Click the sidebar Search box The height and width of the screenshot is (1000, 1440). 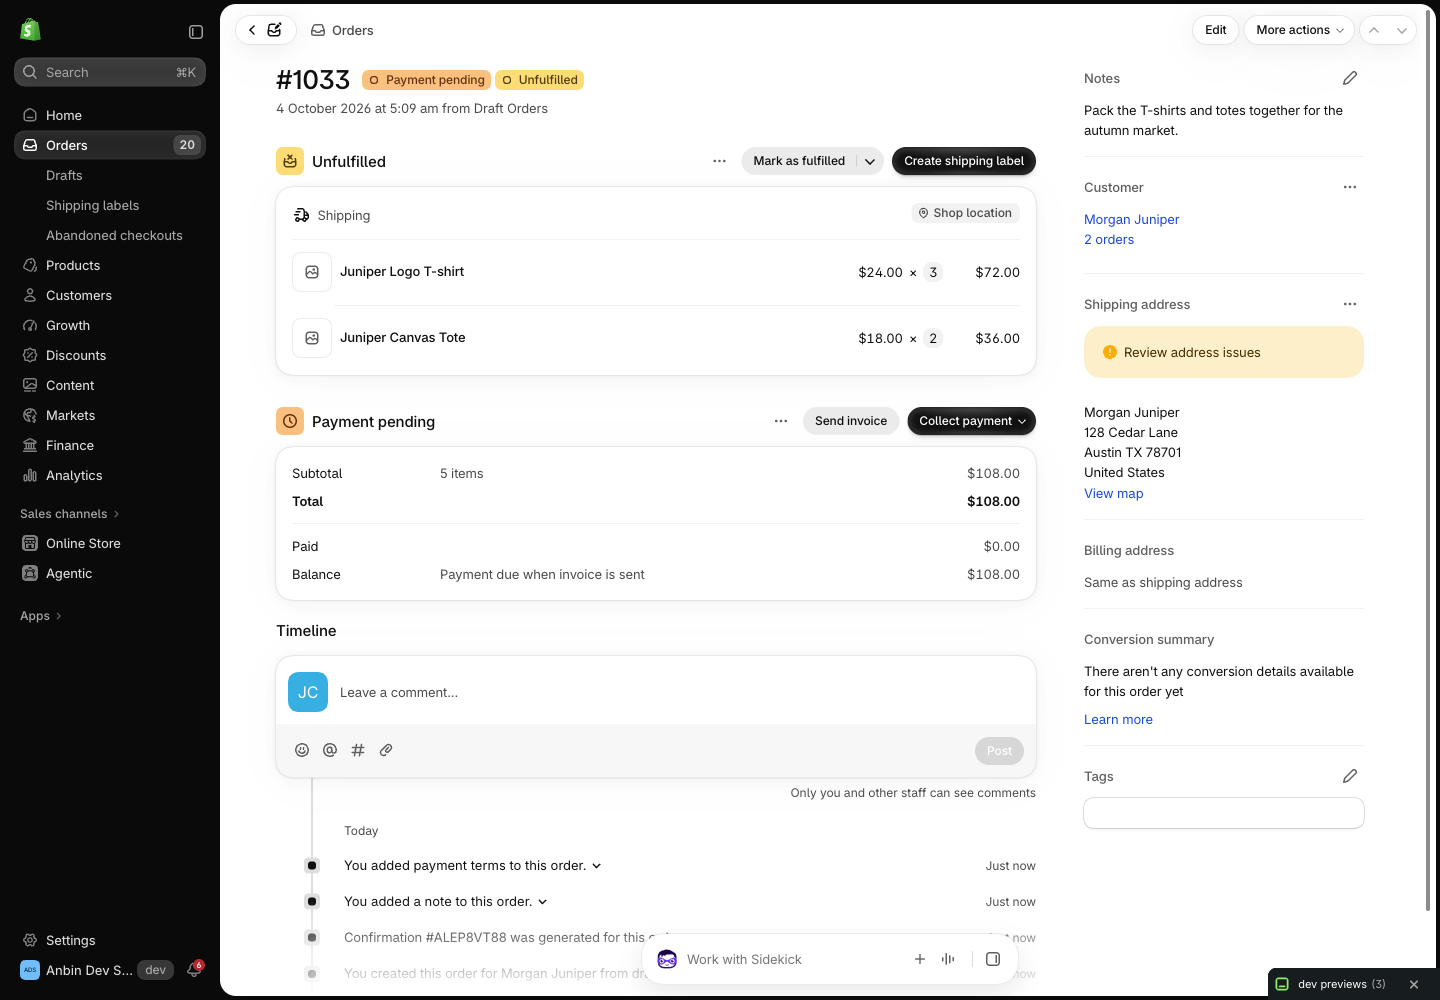(x=110, y=72)
